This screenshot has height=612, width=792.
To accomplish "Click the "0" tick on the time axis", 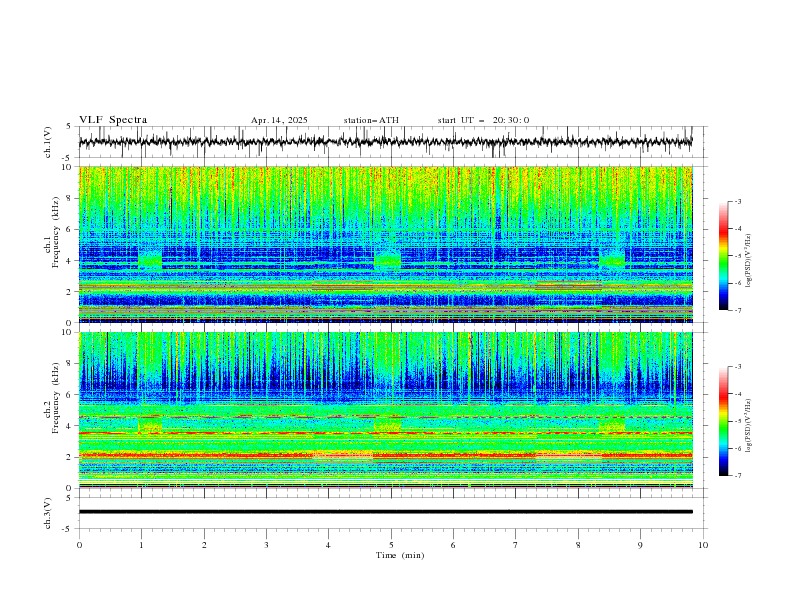I will [79, 545].
